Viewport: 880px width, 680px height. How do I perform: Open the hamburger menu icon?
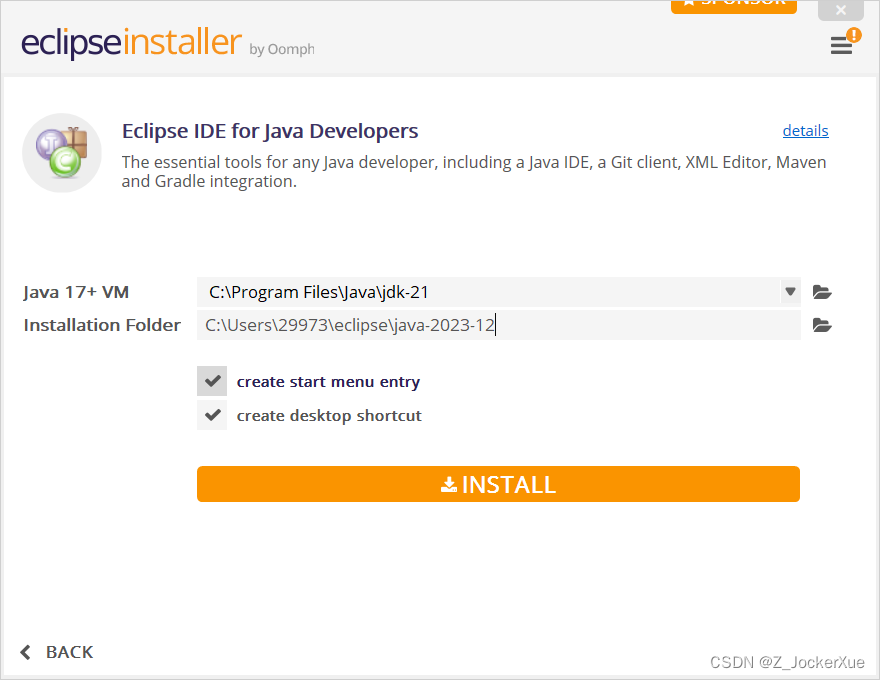point(841,45)
